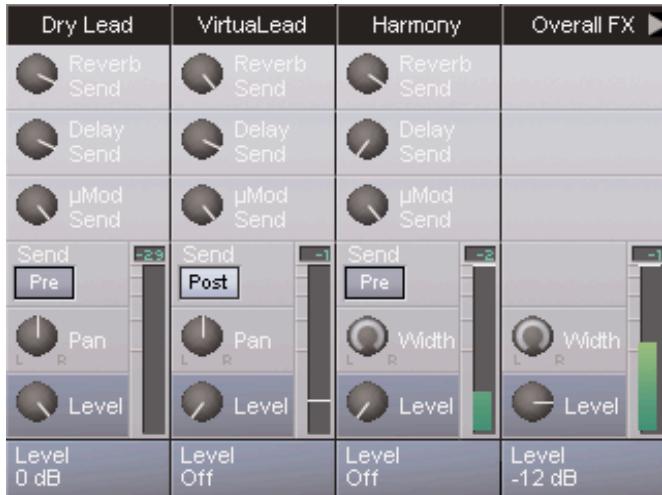Viewport: 662px width, 495px height.
Task: Click Dry Lead peak readout -29
Action: pos(149,255)
